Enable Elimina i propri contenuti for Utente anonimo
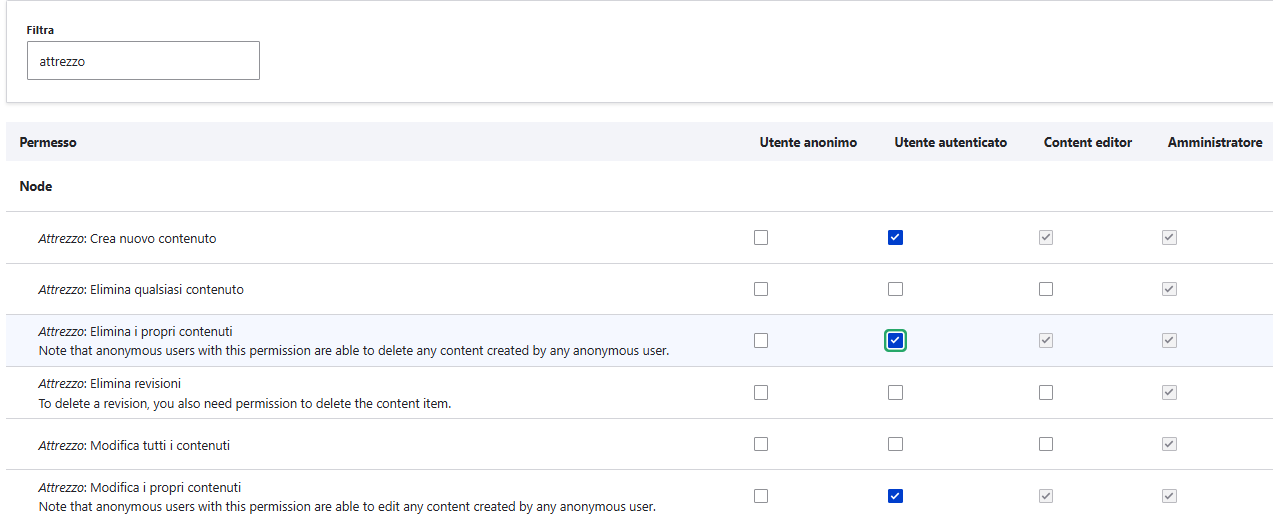 (761, 341)
